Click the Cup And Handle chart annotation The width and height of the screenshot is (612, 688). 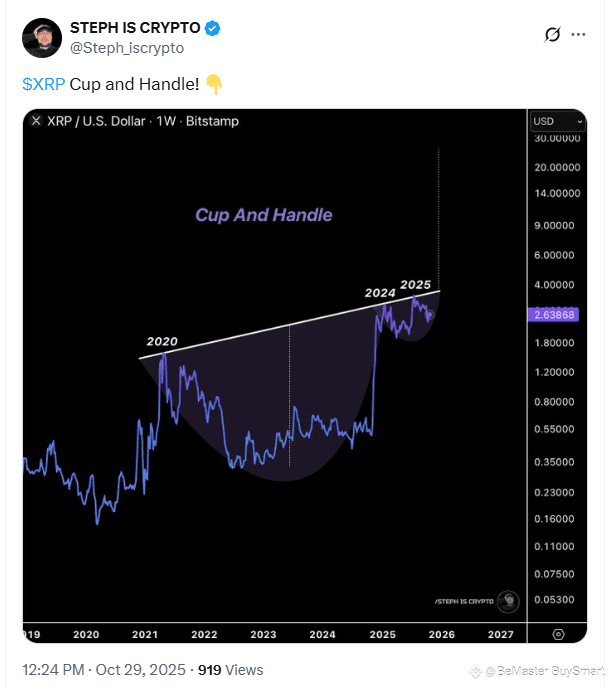pos(263,215)
